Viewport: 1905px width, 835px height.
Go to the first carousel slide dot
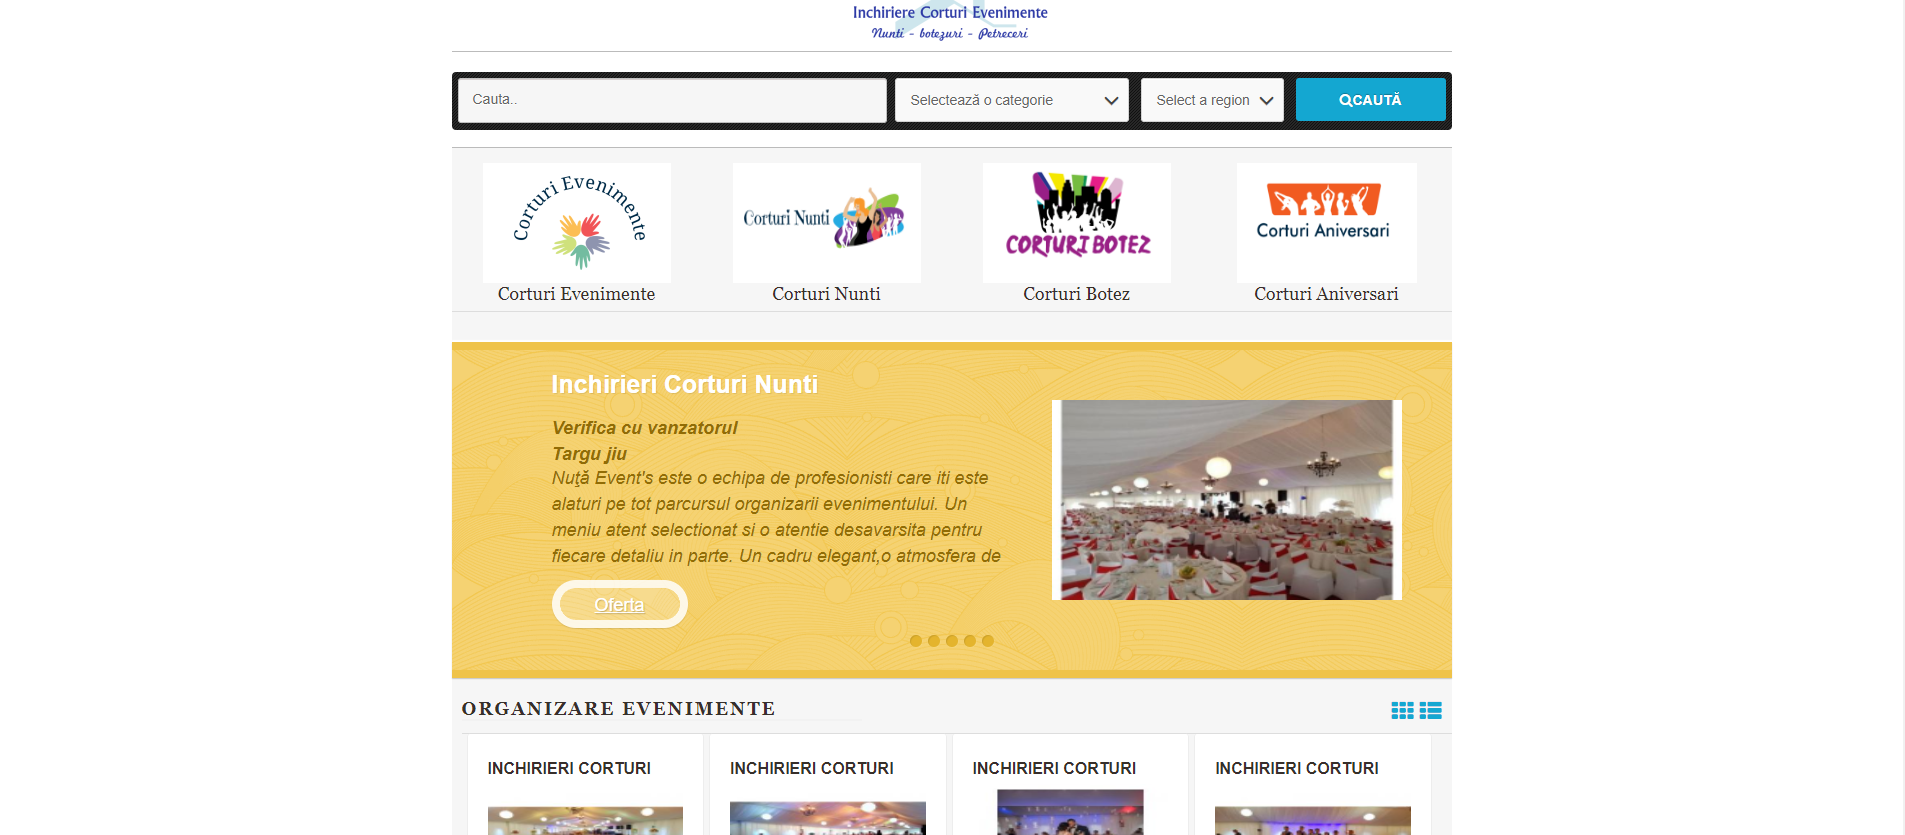(x=916, y=641)
